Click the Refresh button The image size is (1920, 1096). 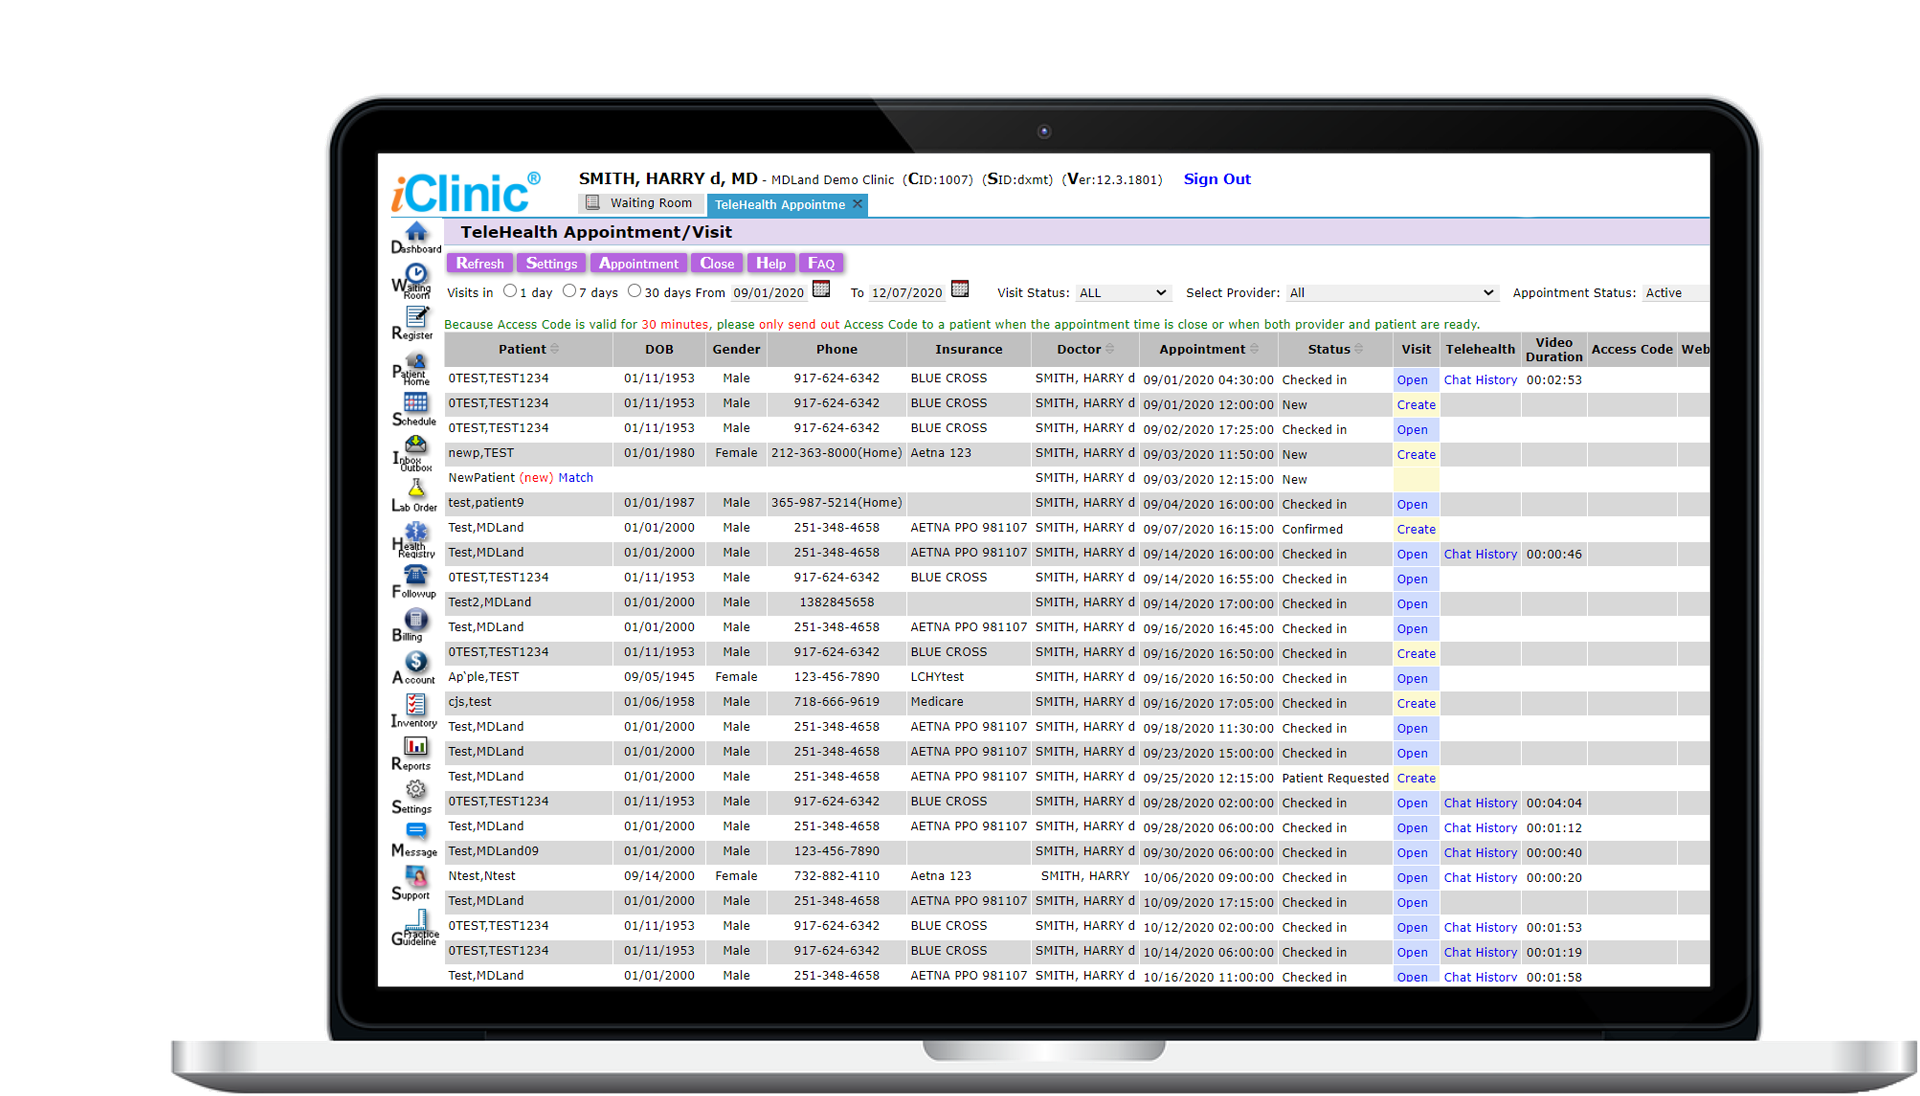click(x=480, y=263)
